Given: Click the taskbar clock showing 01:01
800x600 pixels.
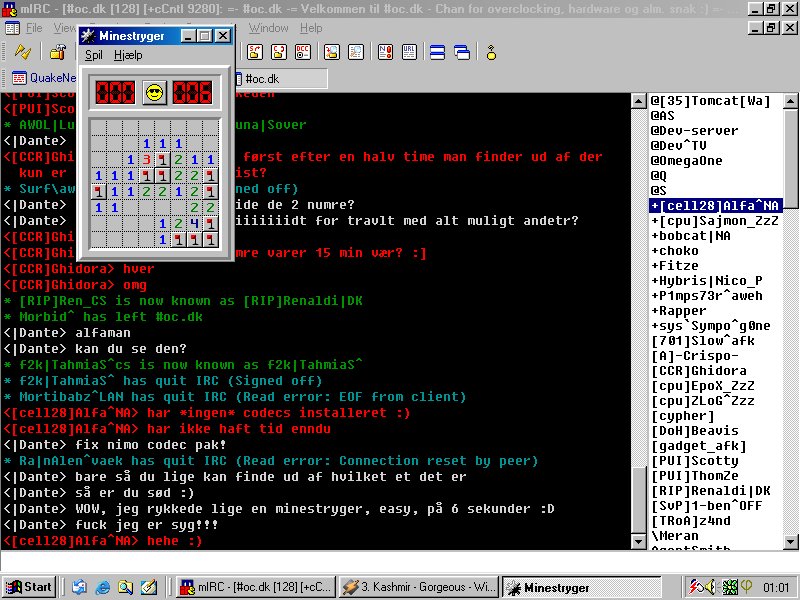Looking at the screenshot, I should tap(776, 587).
